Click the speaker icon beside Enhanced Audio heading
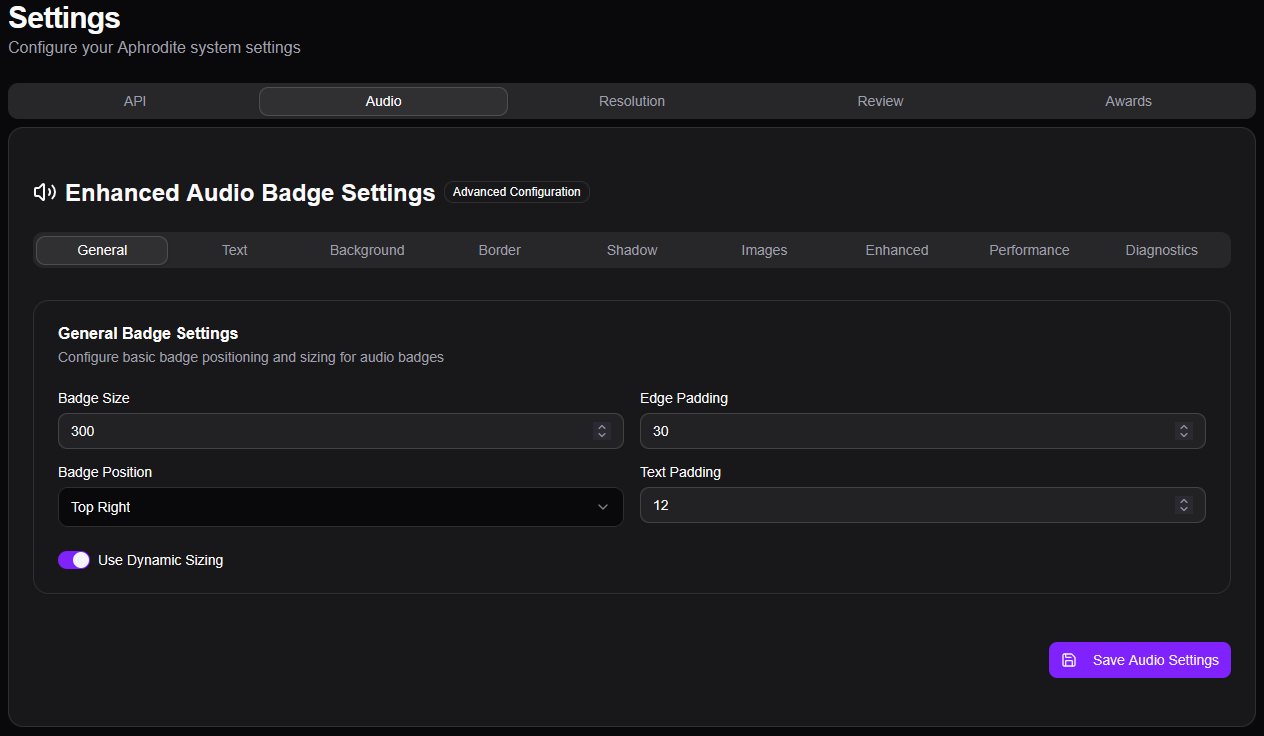 [x=44, y=192]
